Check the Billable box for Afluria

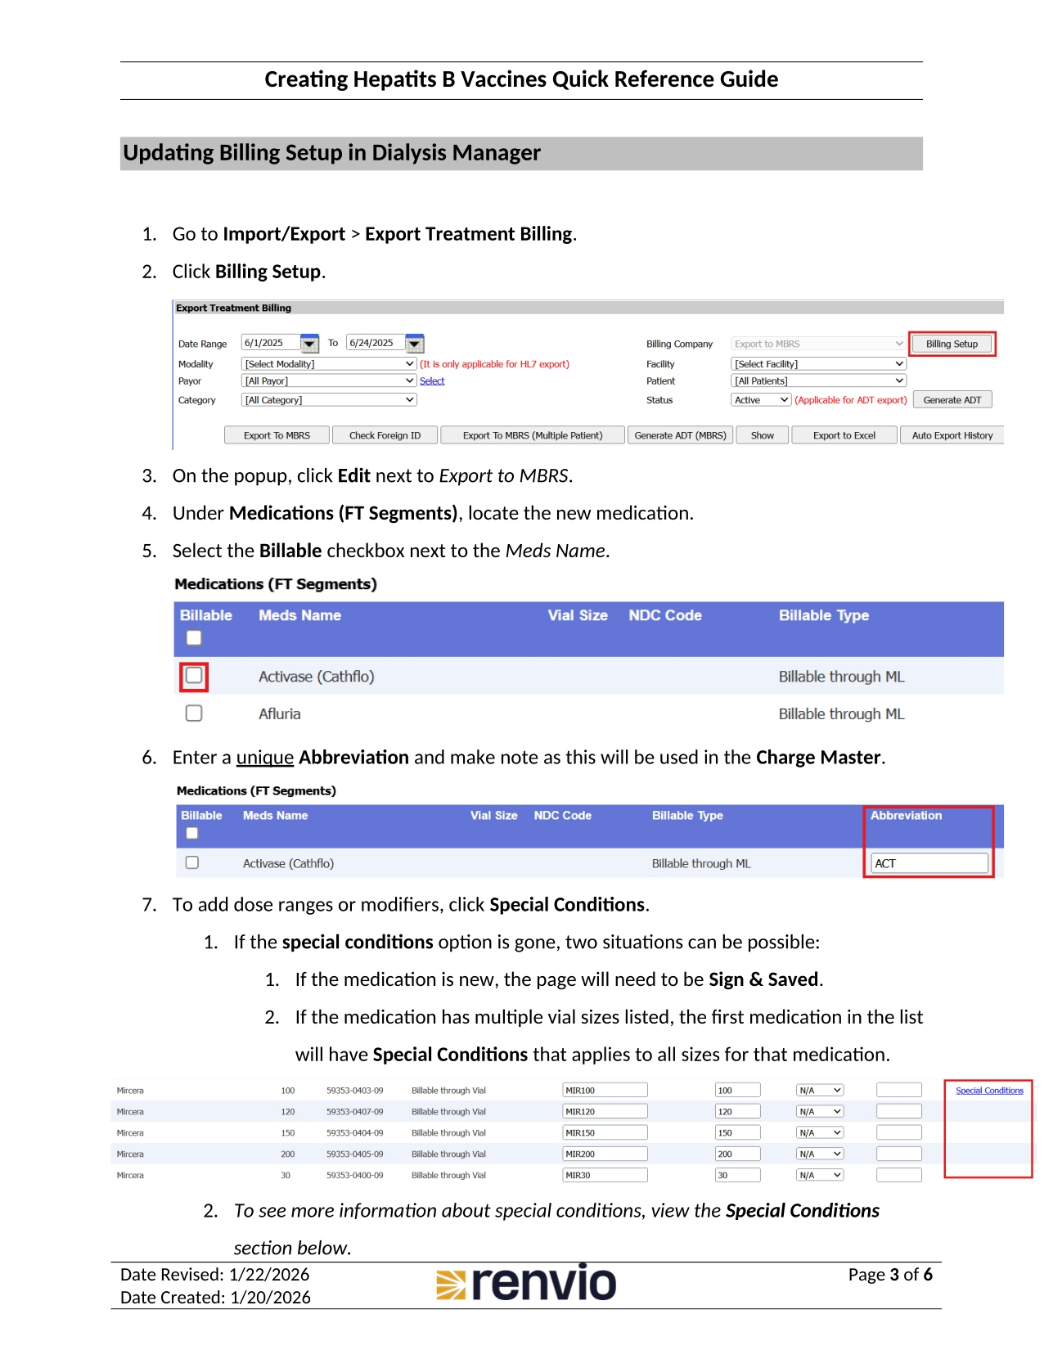click(194, 713)
